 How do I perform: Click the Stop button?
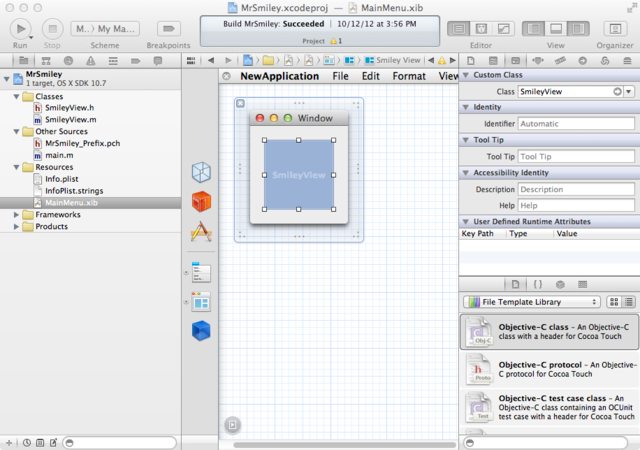click(52, 29)
